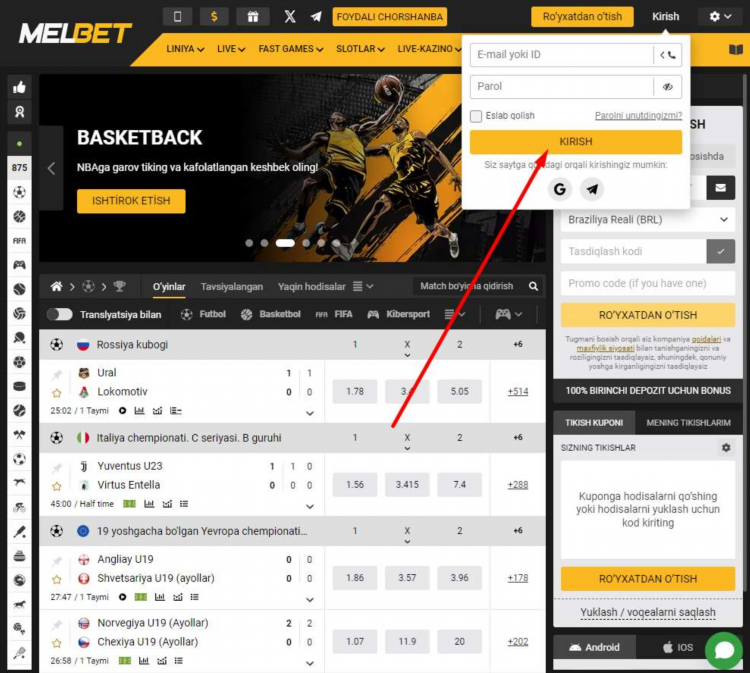Go to the previous banner slide arrow

51,168
